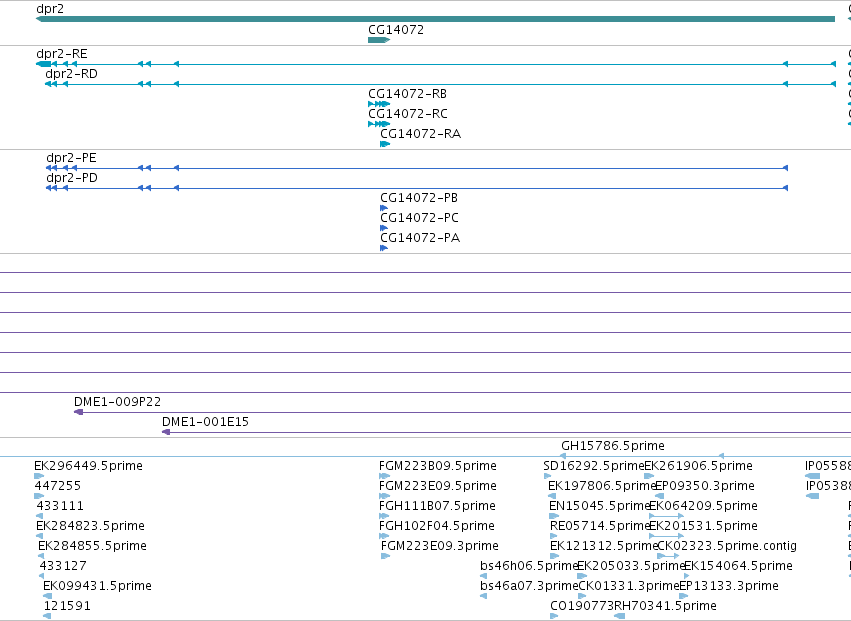Viewport: 851px width, 621px height.
Task: Click the DME1-001E15 clone arrowhead
Action: pyautogui.click(x=166, y=432)
